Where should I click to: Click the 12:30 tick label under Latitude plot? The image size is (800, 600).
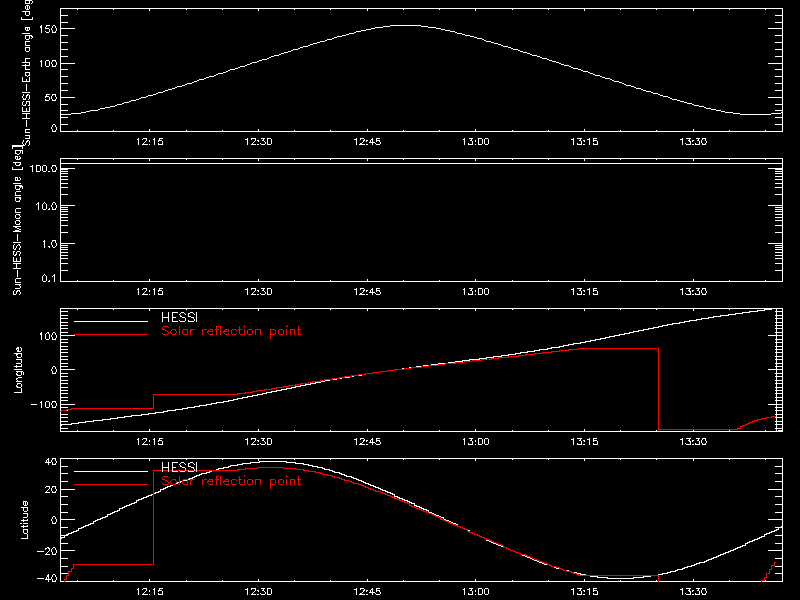tap(258, 592)
